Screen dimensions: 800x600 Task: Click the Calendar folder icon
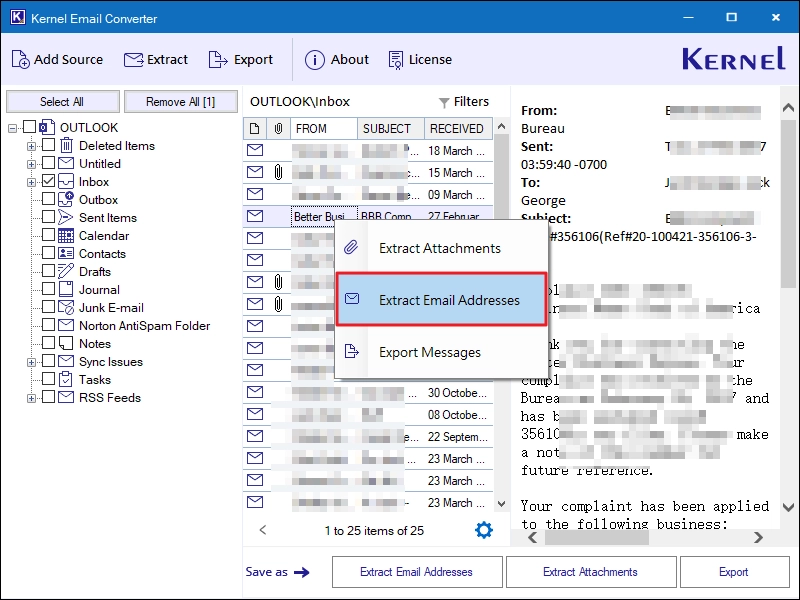[x=66, y=235]
